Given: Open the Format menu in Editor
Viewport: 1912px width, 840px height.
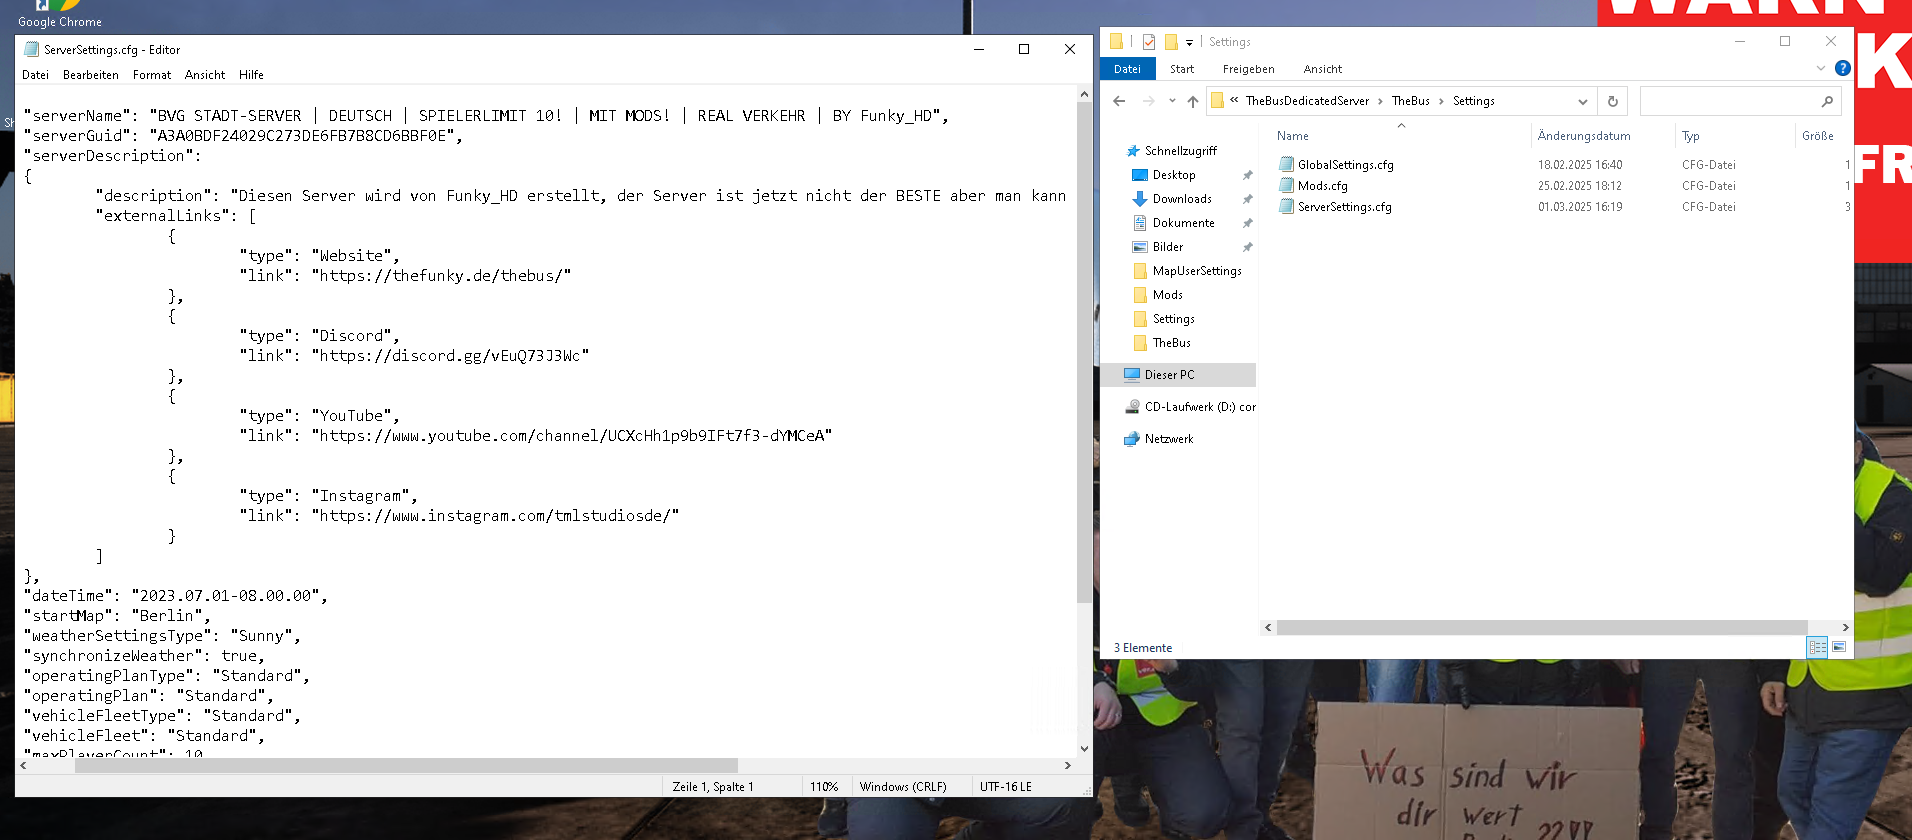Looking at the screenshot, I should pyautogui.click(x=152, y=75).
